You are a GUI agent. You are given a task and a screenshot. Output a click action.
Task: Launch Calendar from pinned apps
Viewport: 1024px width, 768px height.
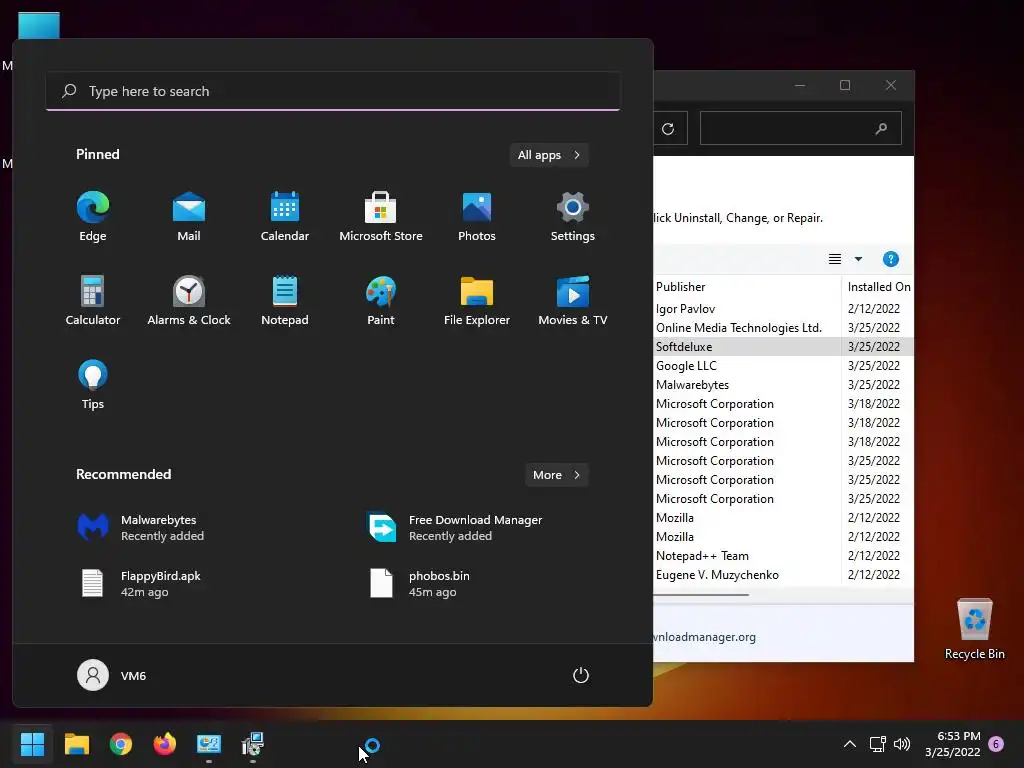click(285, 217)
